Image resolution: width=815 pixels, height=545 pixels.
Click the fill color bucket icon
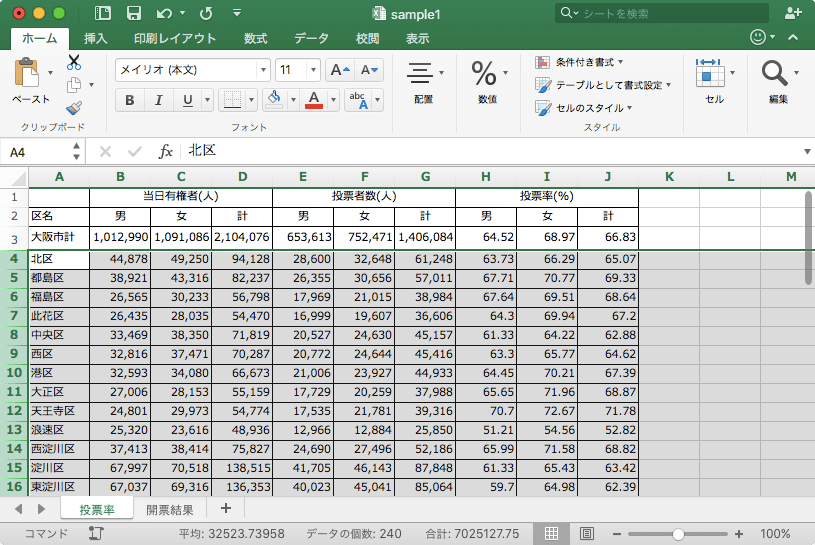click(x=274, y=100)
